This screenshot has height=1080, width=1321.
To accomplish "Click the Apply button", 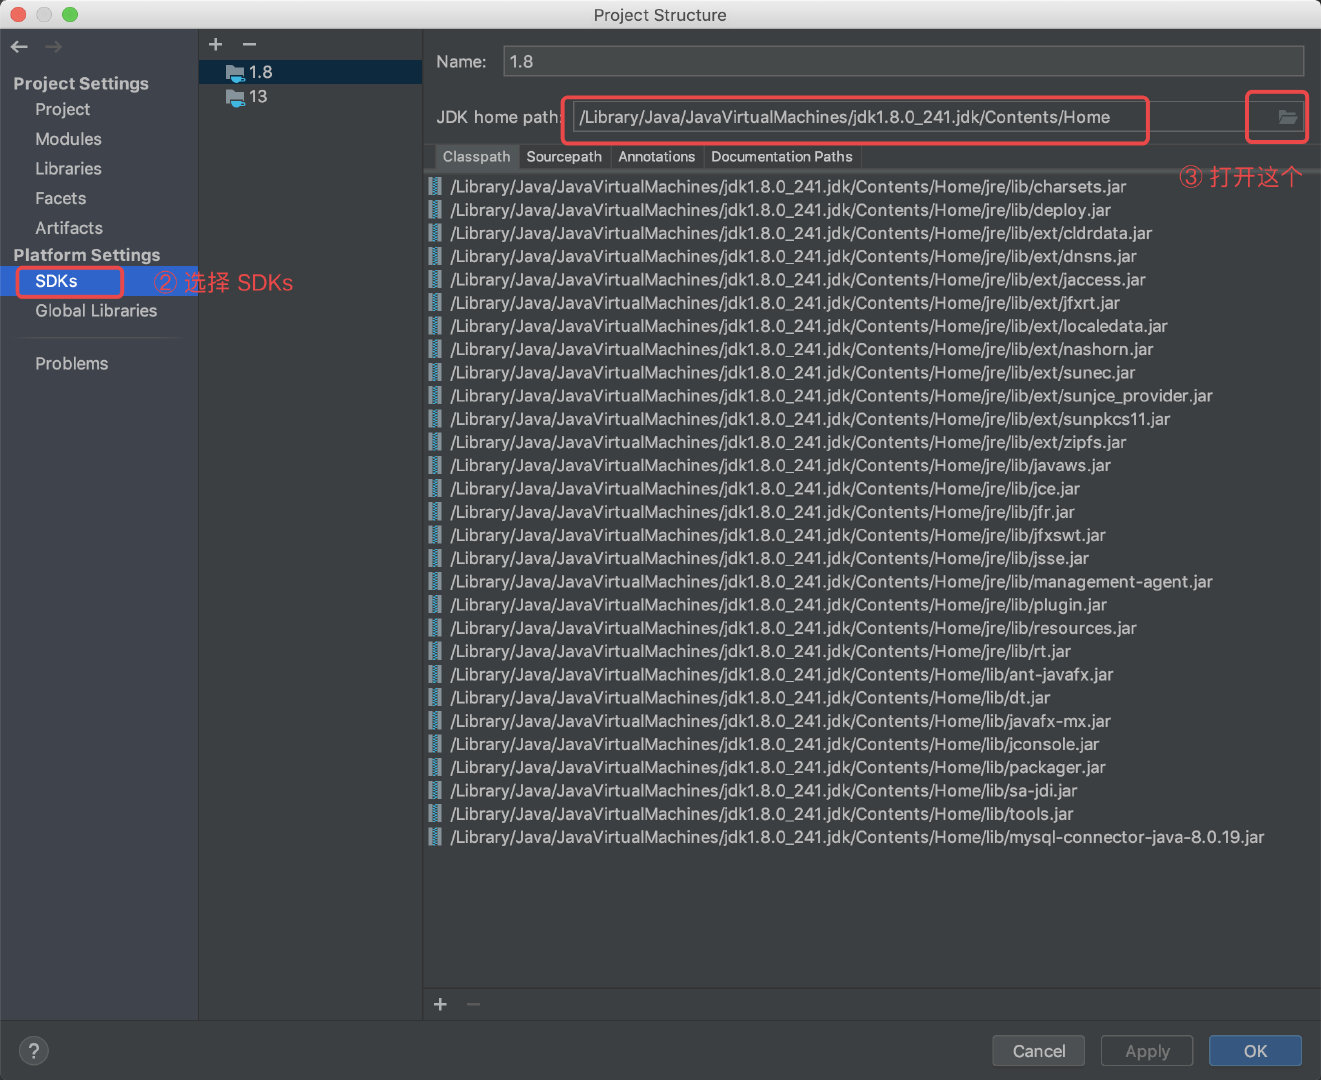I will tap(1147, 1051).
